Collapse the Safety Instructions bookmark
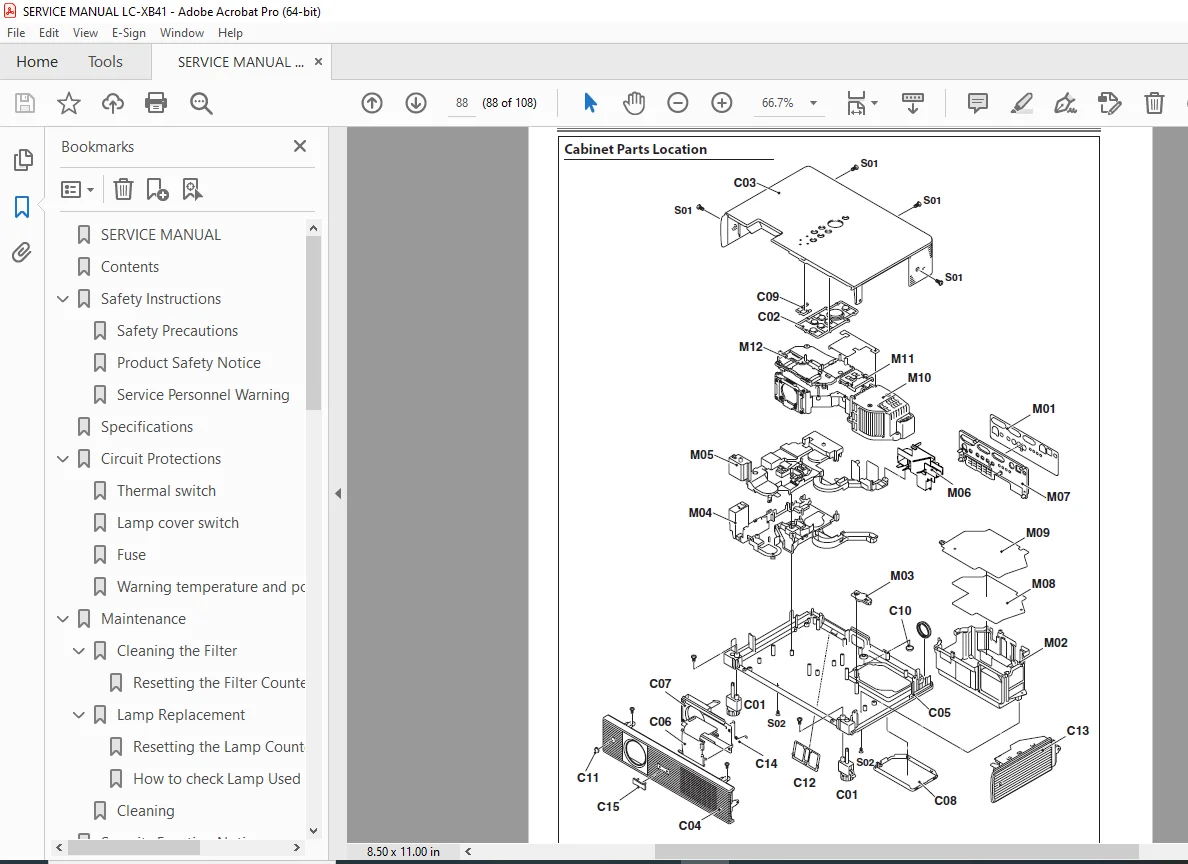1188x864 pixels. [x=63, y=299]
